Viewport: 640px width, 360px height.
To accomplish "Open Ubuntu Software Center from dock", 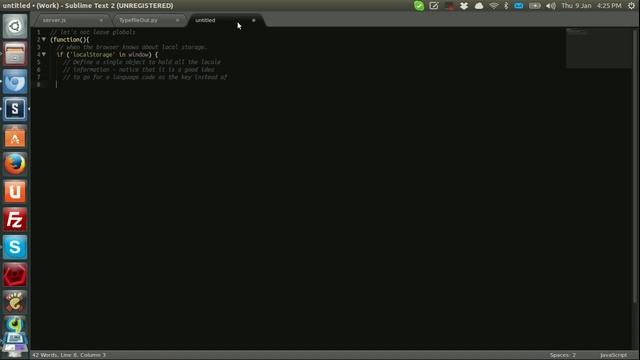I will click(15, 137).
